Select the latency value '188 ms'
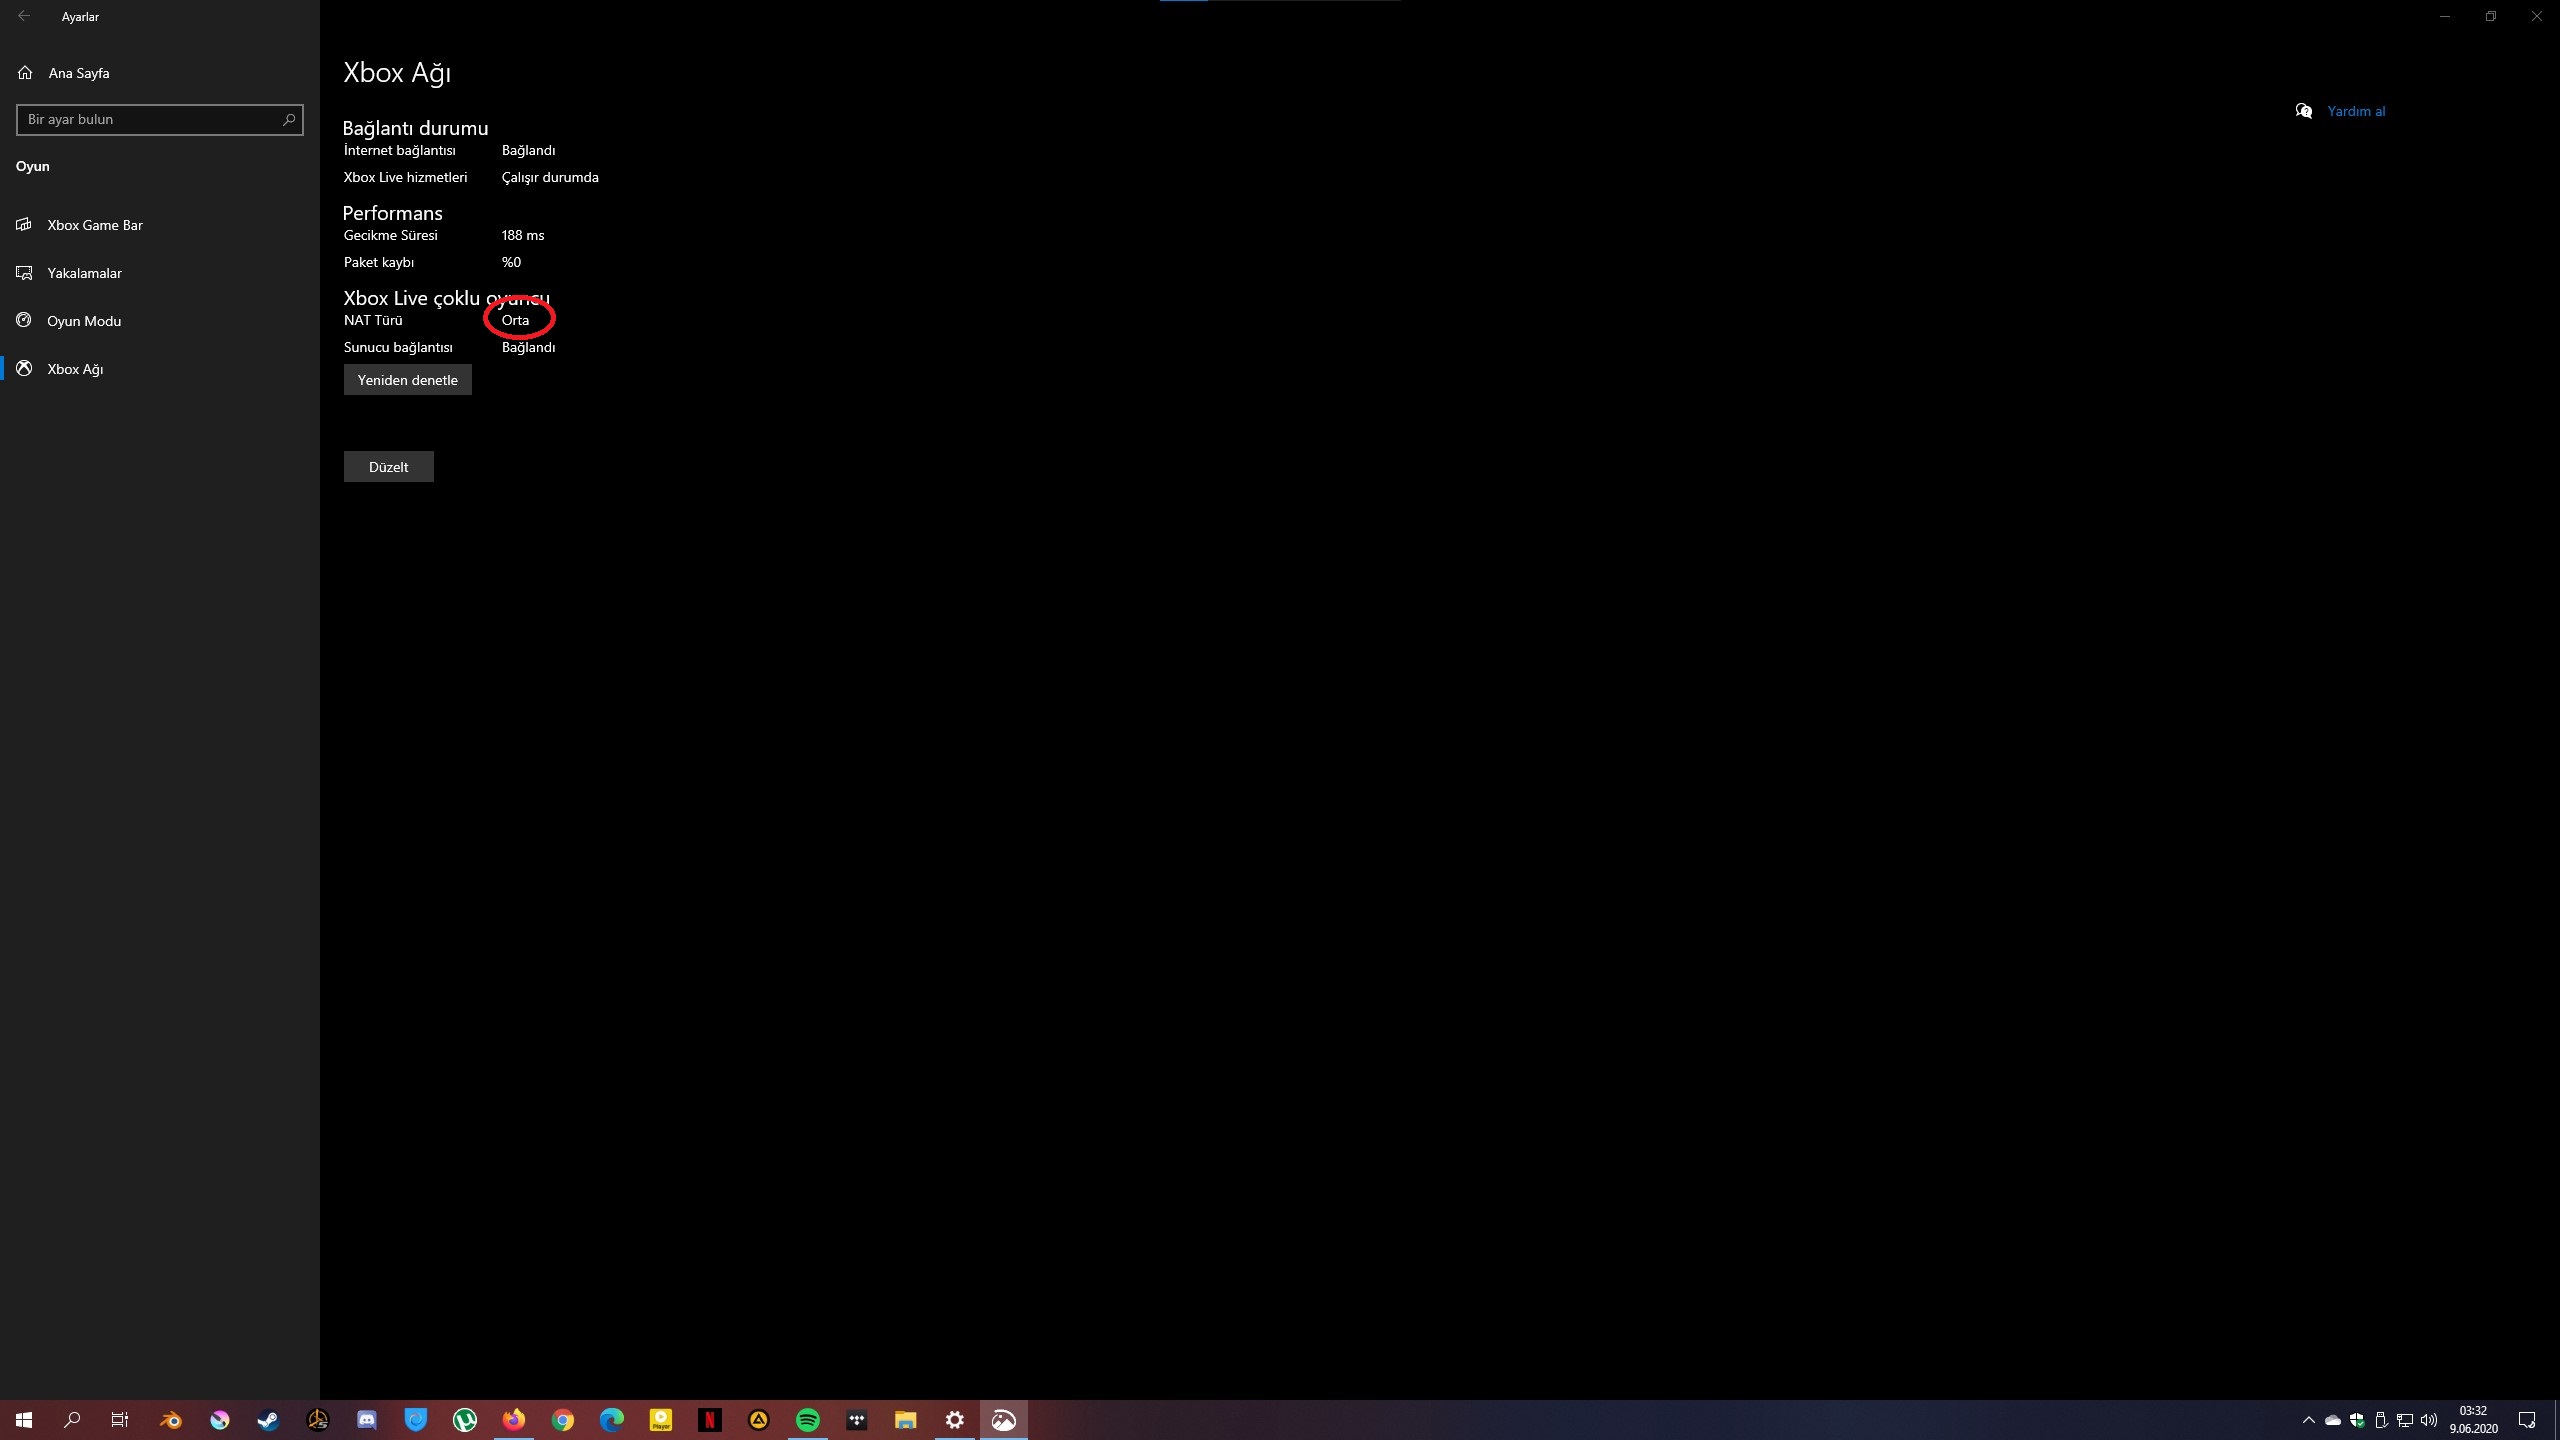Viewport: 2560px width, 1440px height. (523, 235)
